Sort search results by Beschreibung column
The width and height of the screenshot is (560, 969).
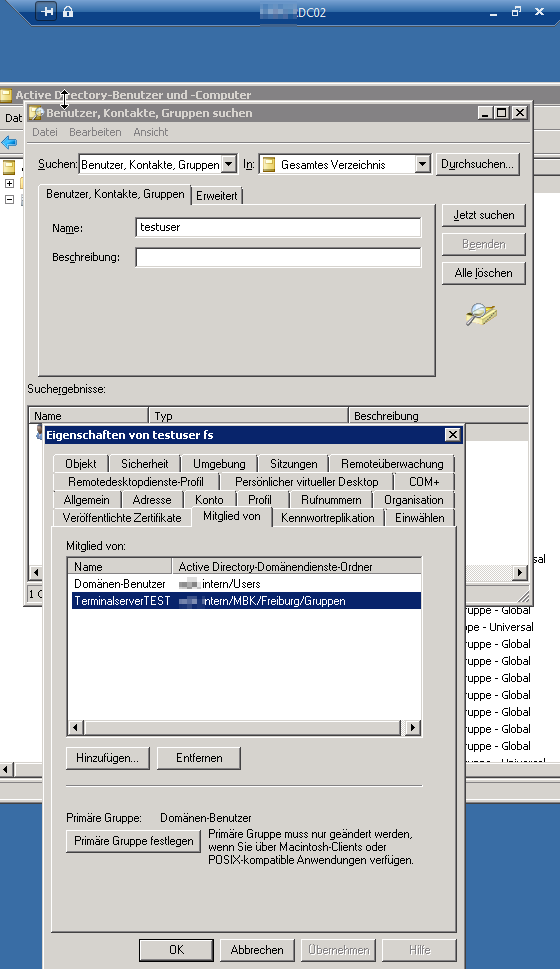(438, 415)
